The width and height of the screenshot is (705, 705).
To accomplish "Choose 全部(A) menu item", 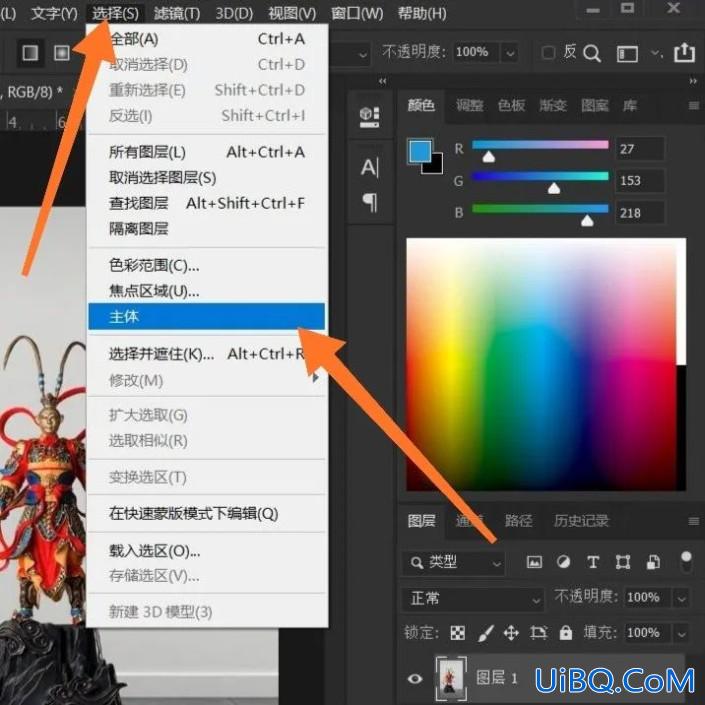I will [206, 39].
